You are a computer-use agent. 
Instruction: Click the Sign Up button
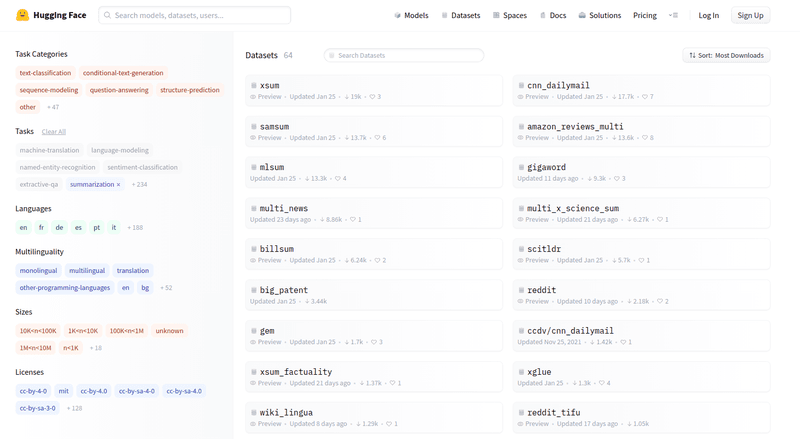click(x=750, y=15)
